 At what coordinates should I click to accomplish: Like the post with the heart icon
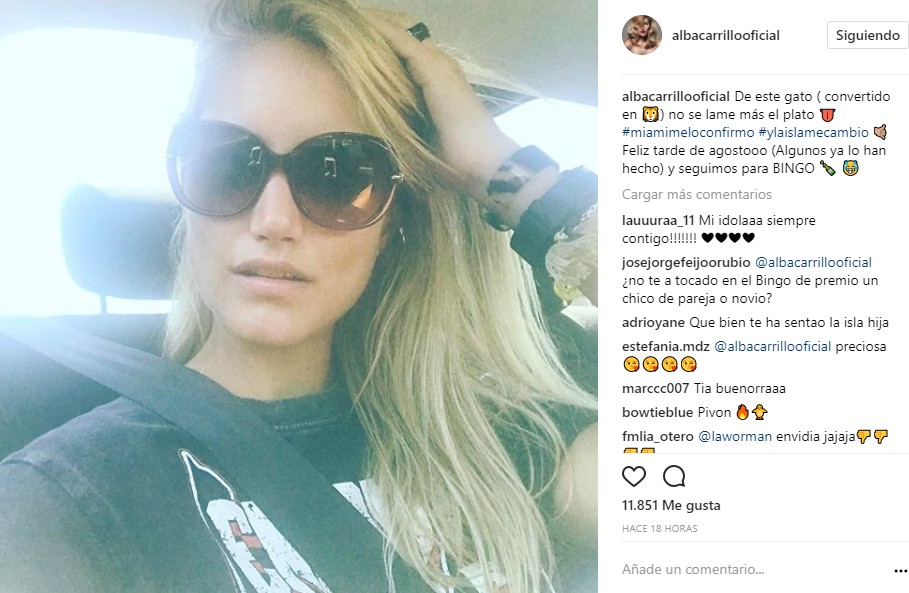(634, 476)
